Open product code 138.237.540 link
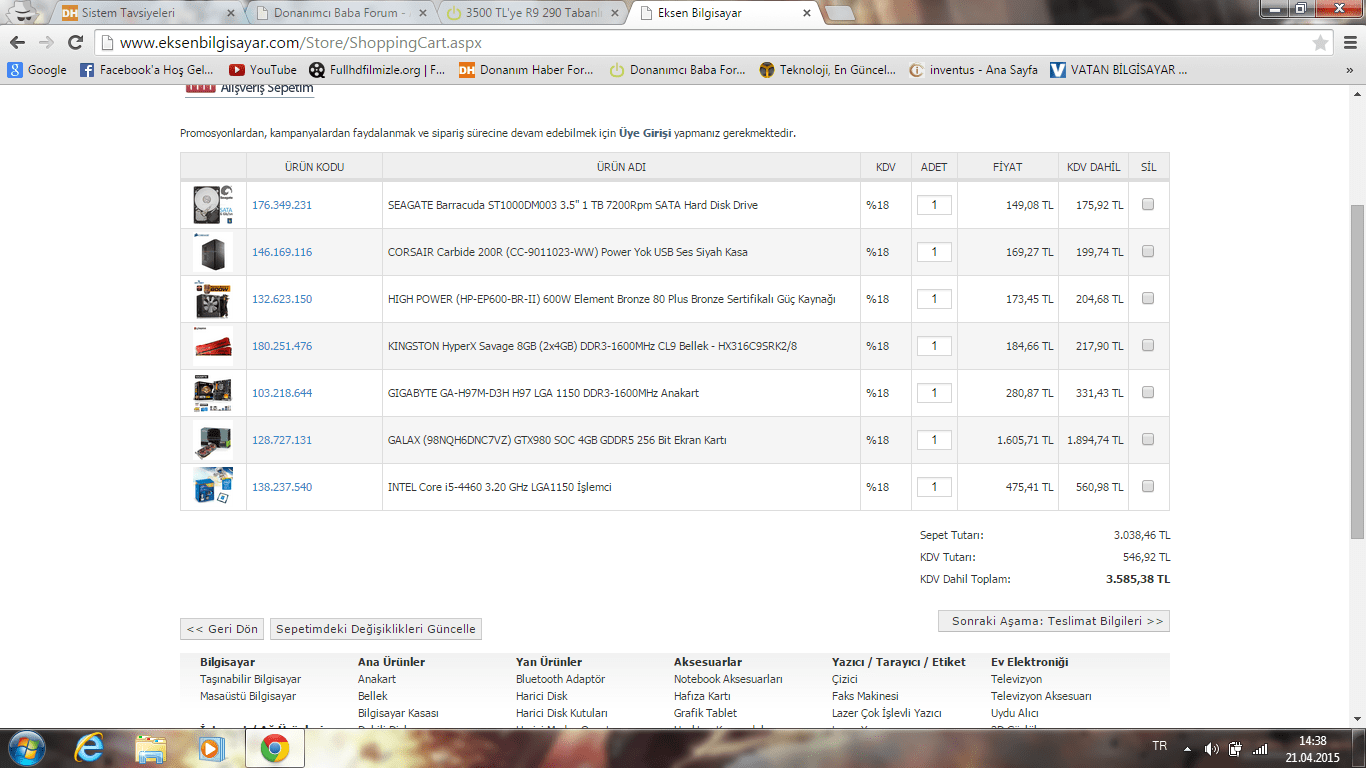Screen dimensions: 1366x768 click(282, 487)
